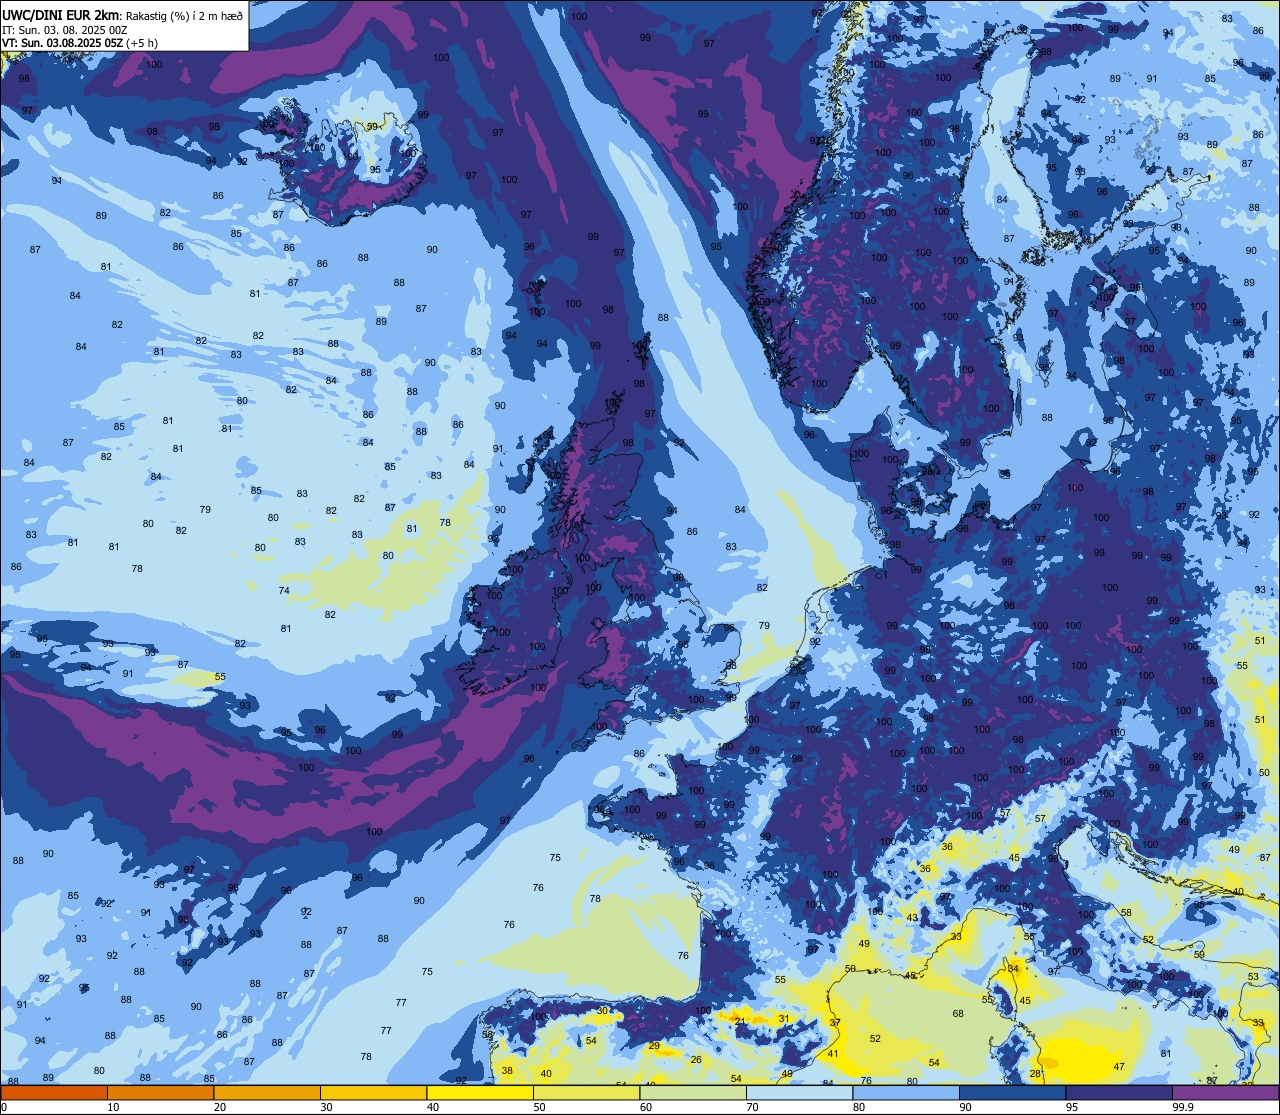
Task: Select the legend swatch between 70 and 80
Action: pos(799,1092)
